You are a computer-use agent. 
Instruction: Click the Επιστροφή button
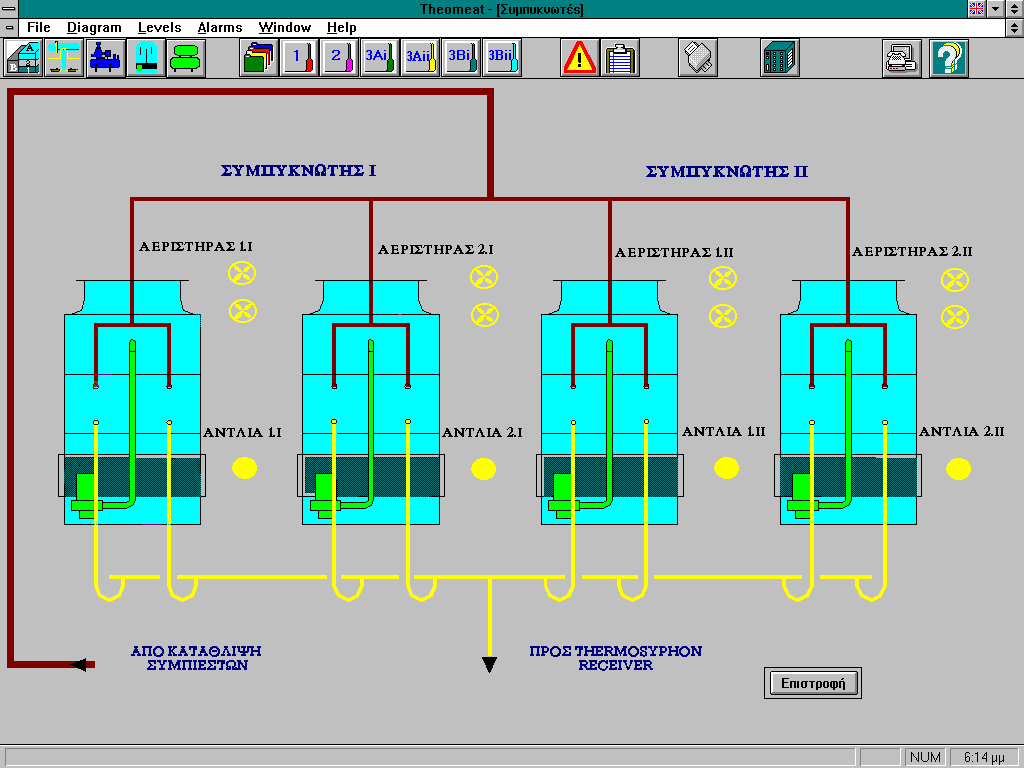813,684
